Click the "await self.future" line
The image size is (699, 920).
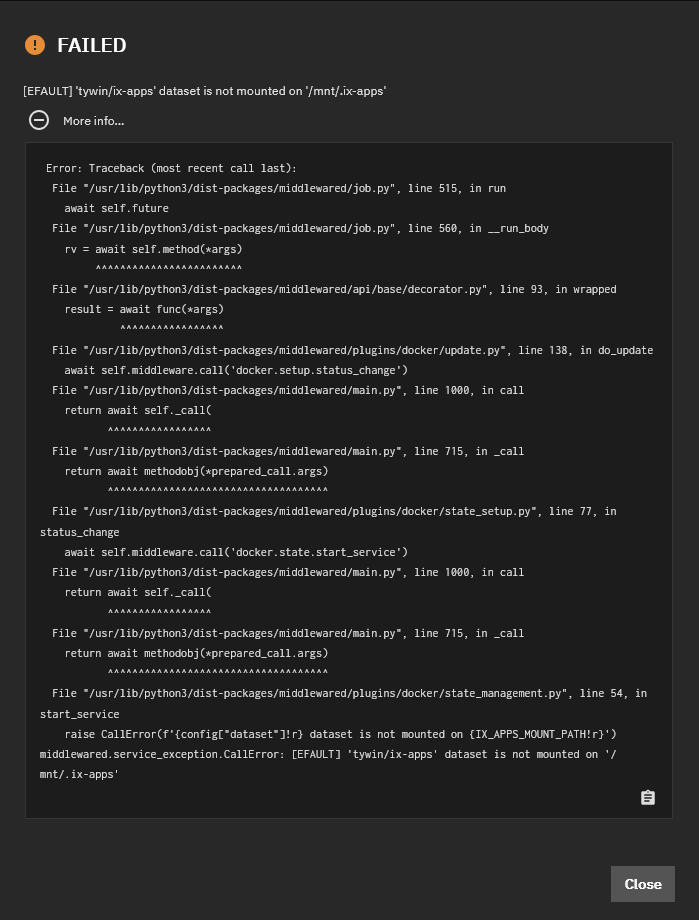(116, 208)
